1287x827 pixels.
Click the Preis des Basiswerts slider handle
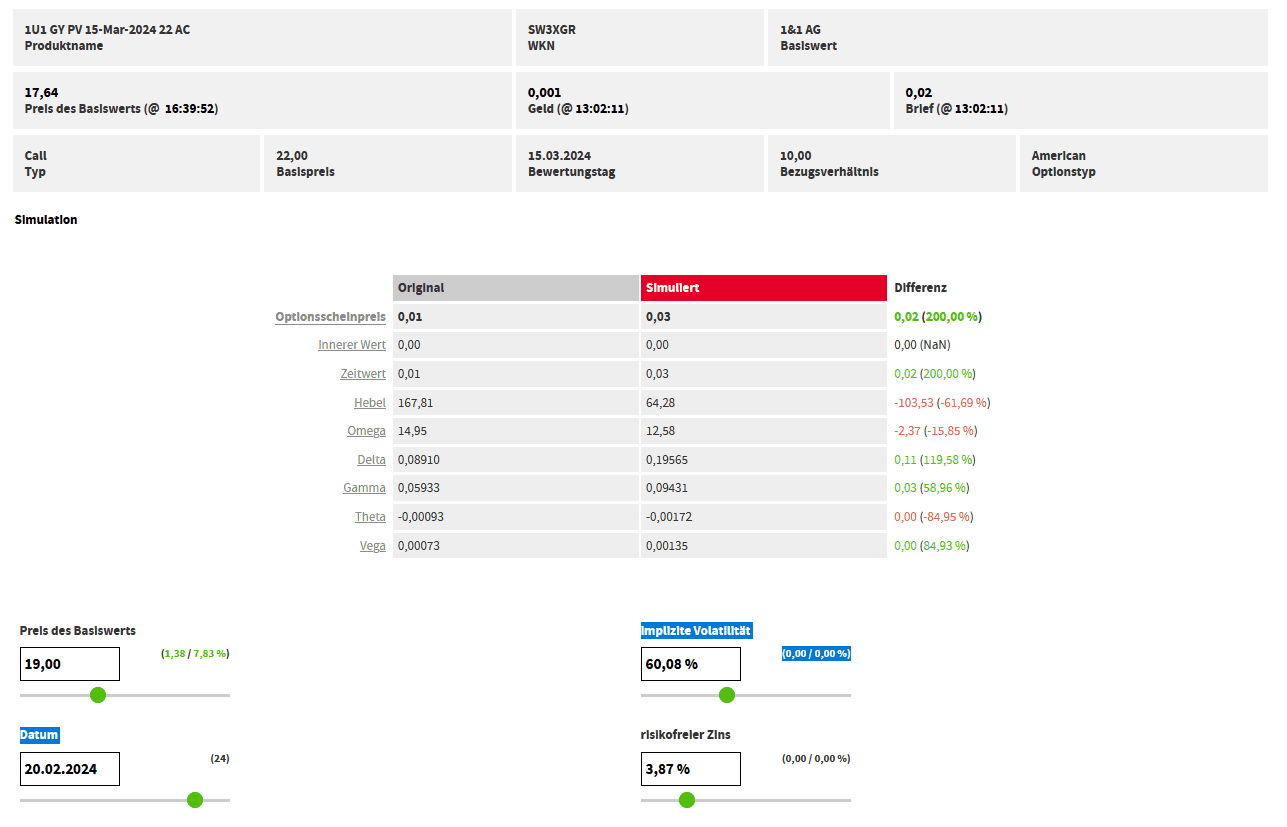point(98,695)
